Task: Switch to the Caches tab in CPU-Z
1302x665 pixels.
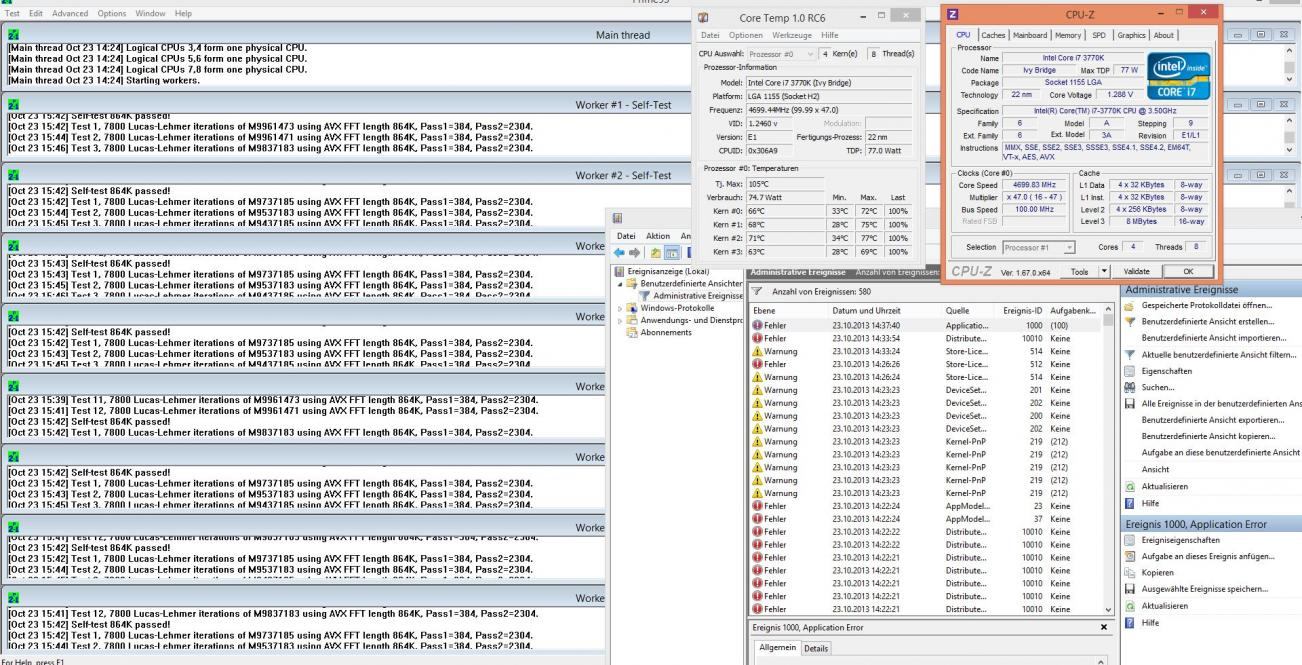Action: [993, 35]
